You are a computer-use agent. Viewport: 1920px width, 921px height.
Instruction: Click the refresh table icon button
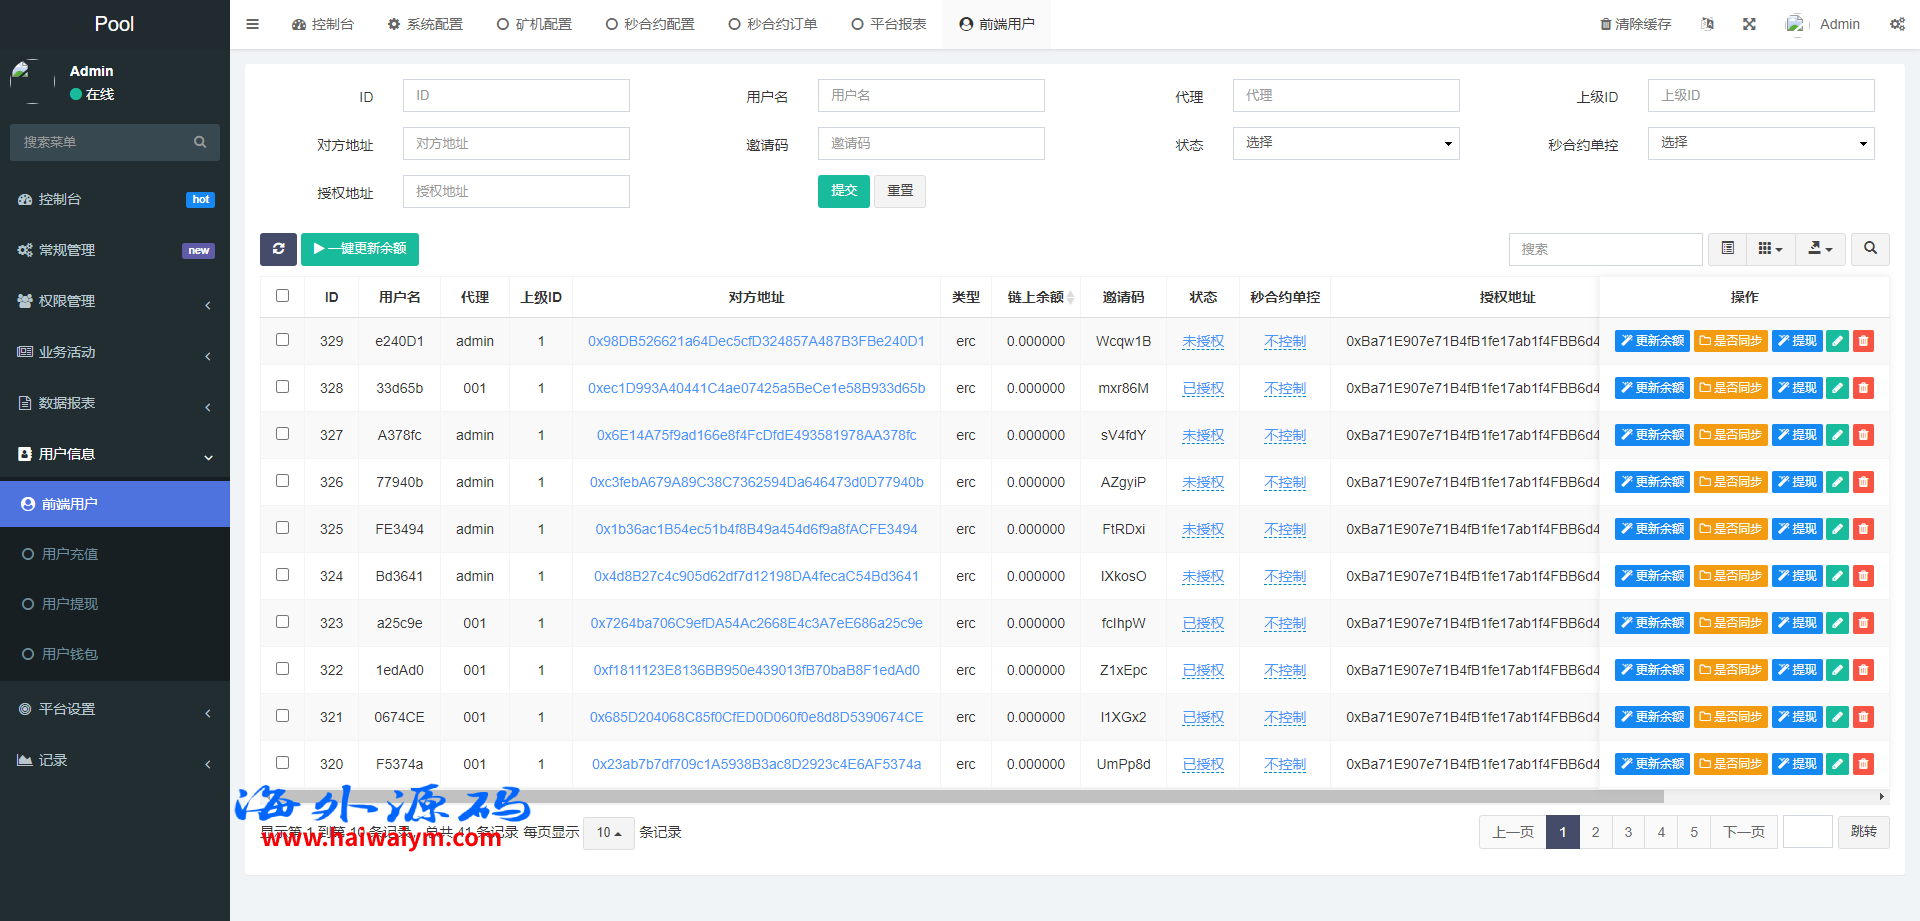click(278, 249)
